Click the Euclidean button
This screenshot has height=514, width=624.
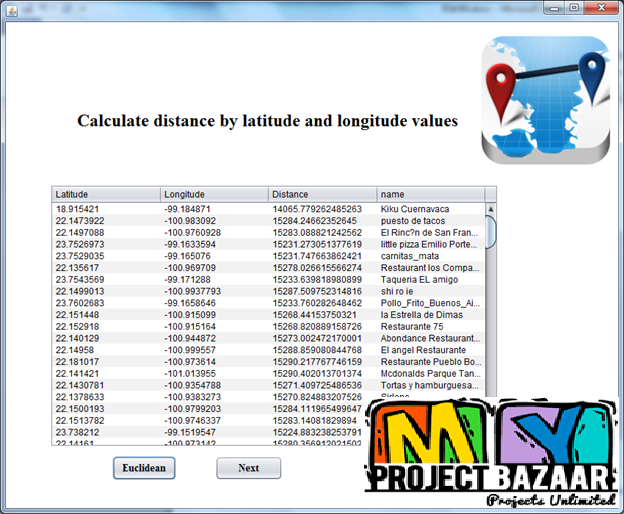pos(144,468)
